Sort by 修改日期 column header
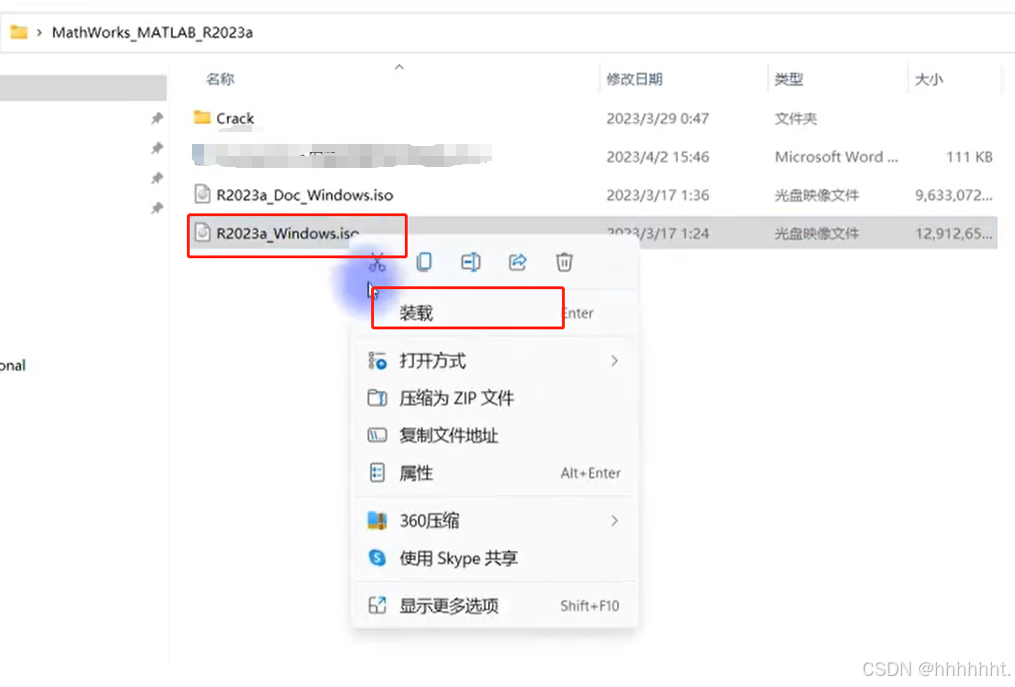The image size is (1015, 687). [634, 79]
